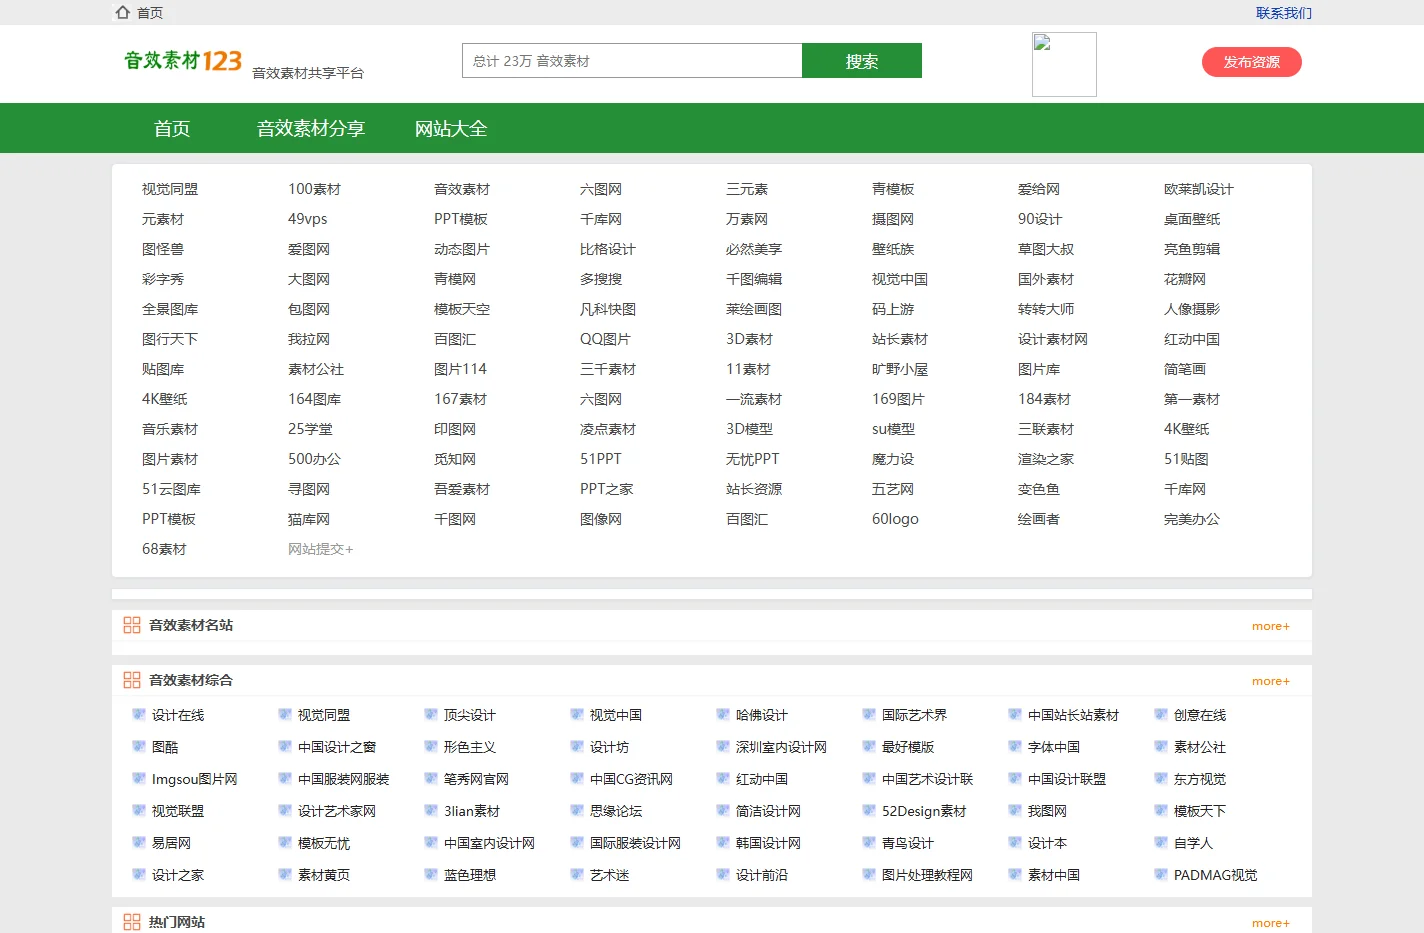
Task: Open the 3D素材 link
Action: point(750,339)
